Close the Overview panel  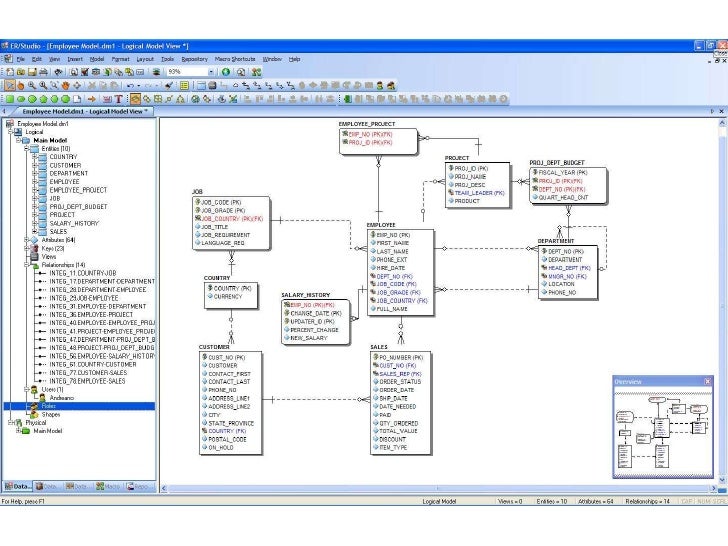708,382
